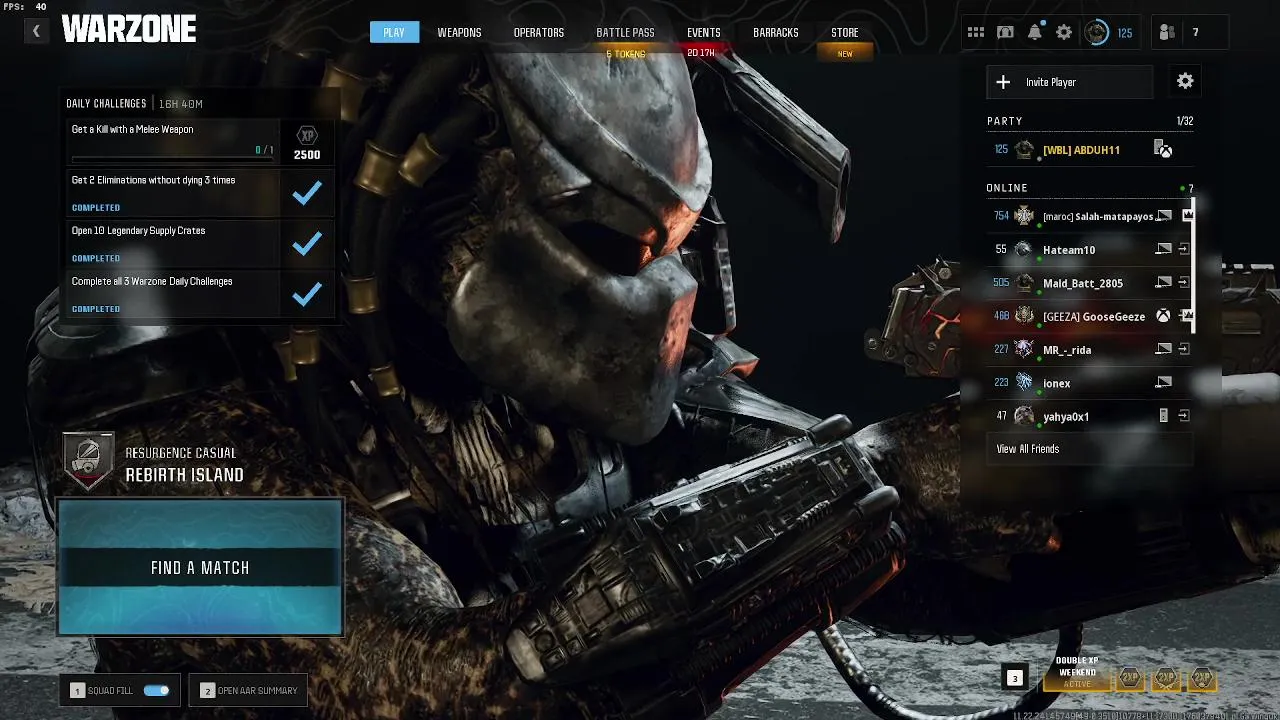Open the grid menu icon in top bar
The image size is (1280, 720).
[975, 33]
